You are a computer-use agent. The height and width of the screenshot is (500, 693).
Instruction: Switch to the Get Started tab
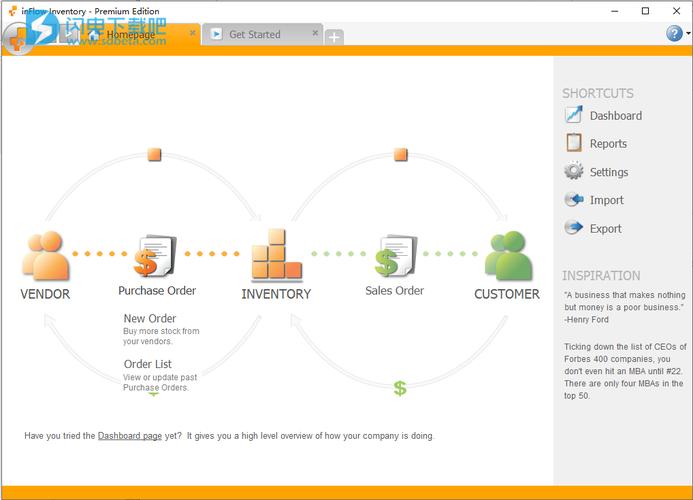click(x=255, y=34)
